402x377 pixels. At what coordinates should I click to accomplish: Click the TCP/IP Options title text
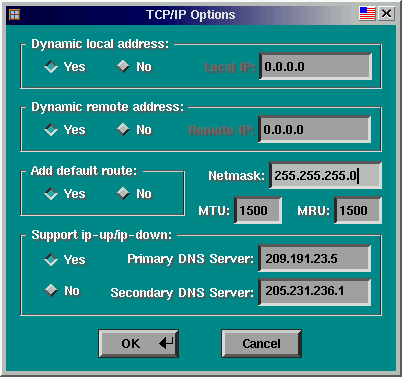(x=191, y=15)
